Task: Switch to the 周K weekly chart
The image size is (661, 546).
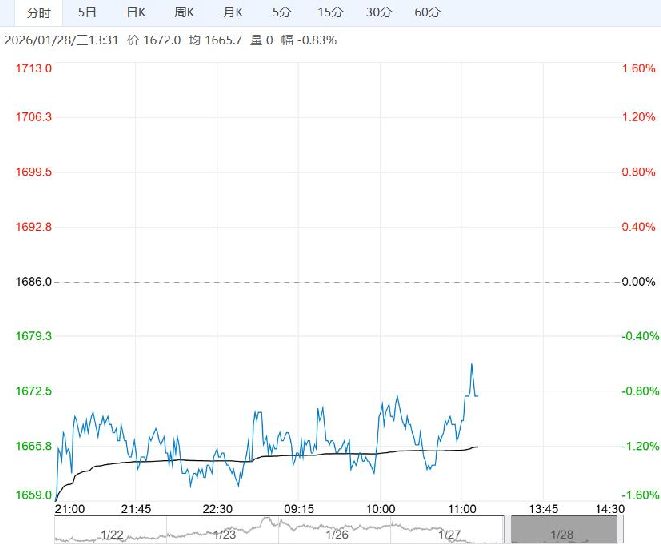Action: [x=184, y=13]
